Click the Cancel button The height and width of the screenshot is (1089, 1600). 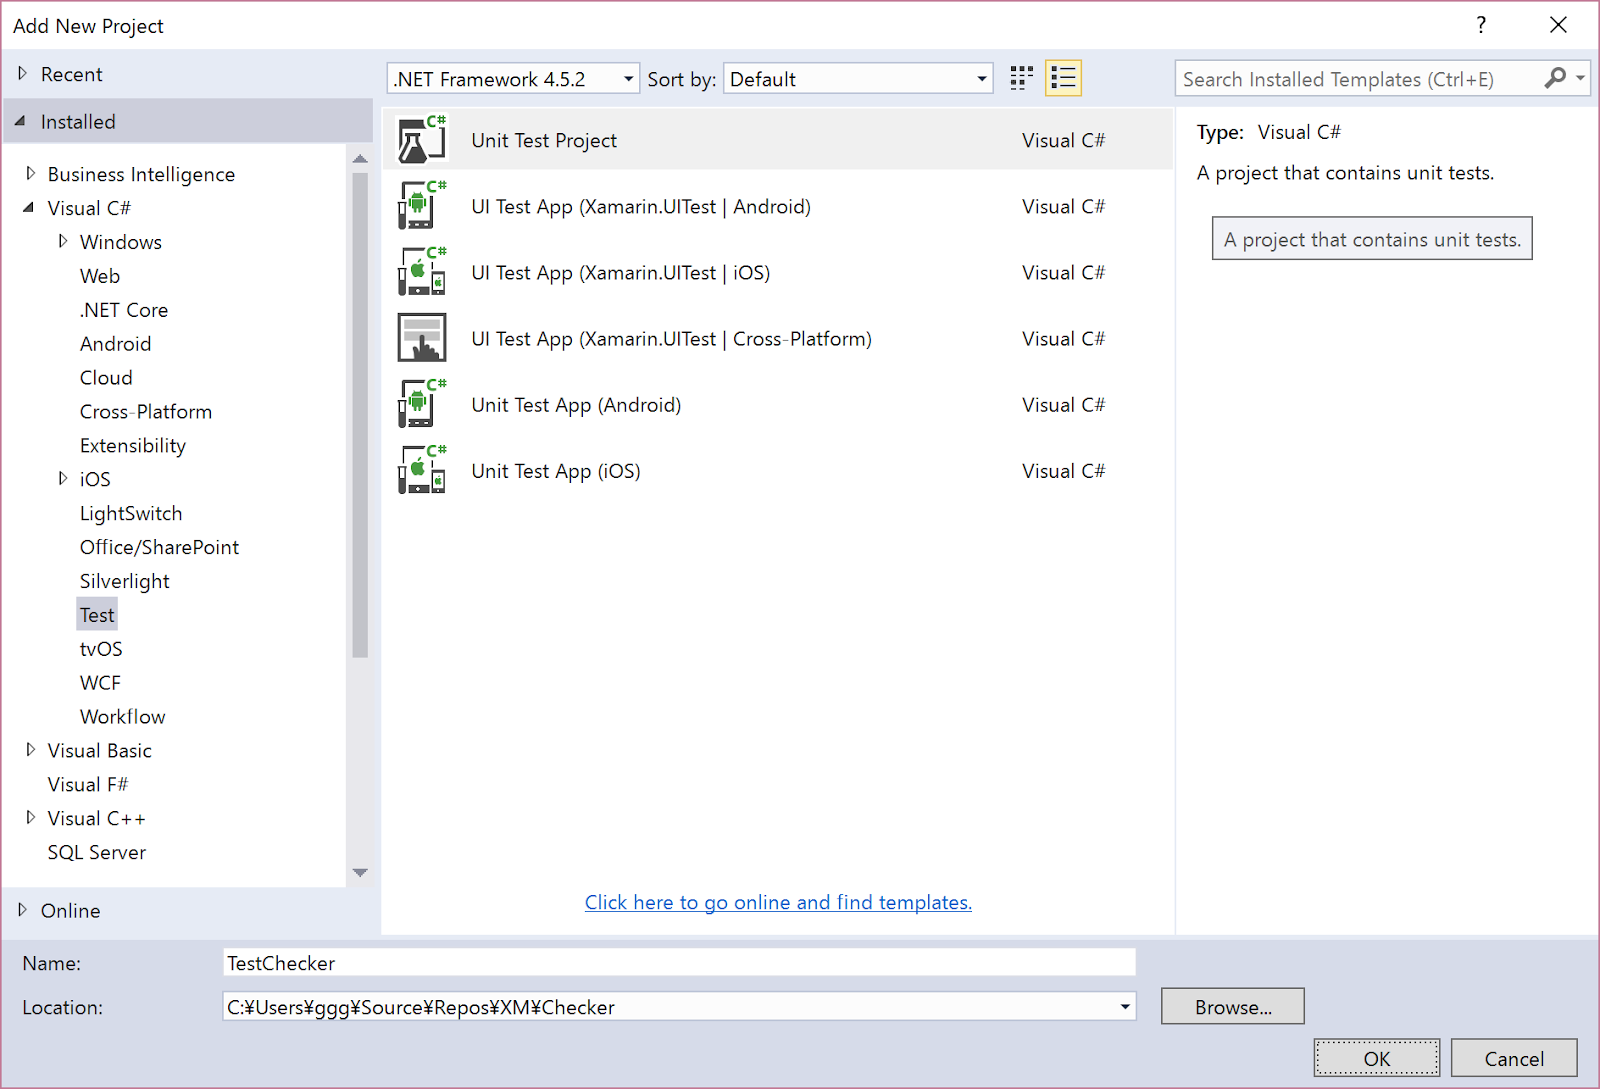pos(1514,1059)
